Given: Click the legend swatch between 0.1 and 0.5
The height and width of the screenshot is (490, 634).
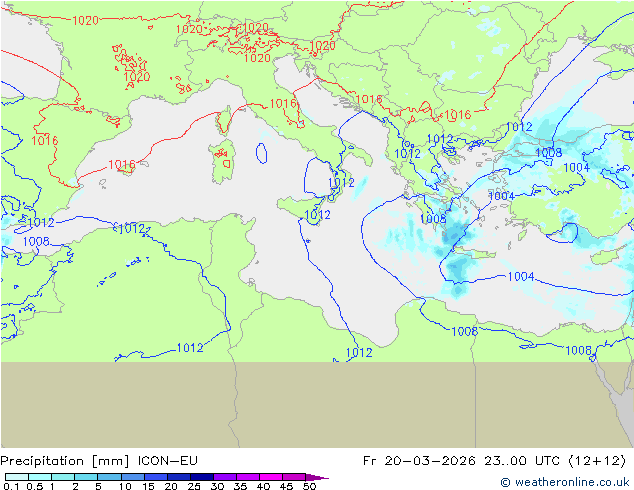Looking at the screenshot, I should (17, 477).
